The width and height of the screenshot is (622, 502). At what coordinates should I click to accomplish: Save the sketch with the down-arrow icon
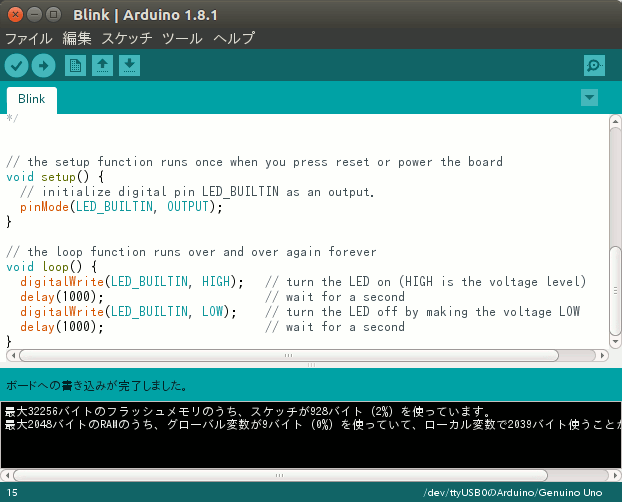[129, 65]
